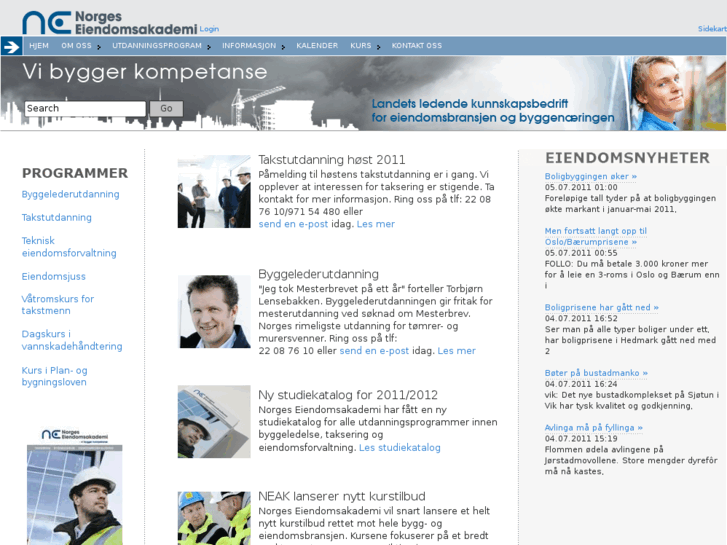Open the UTDANNINGSPROGRAM menu item

(157, 46)
